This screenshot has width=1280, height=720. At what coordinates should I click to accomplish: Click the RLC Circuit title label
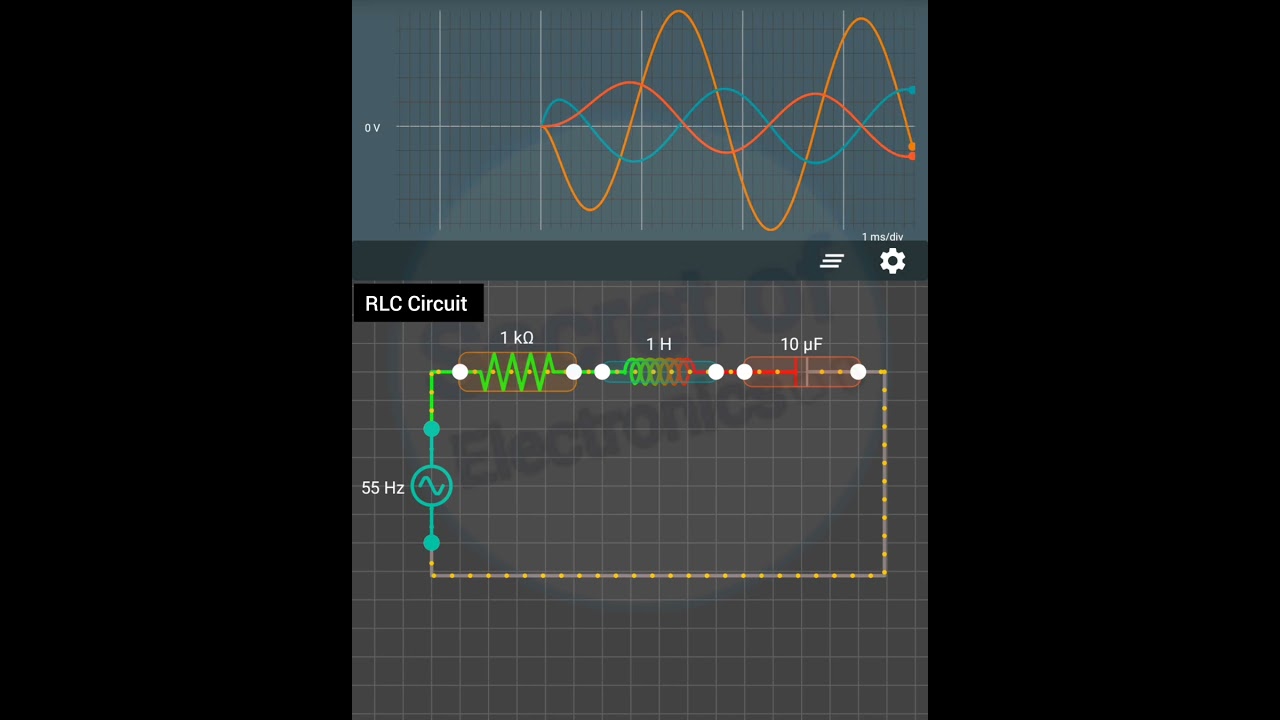click(416, 304)
